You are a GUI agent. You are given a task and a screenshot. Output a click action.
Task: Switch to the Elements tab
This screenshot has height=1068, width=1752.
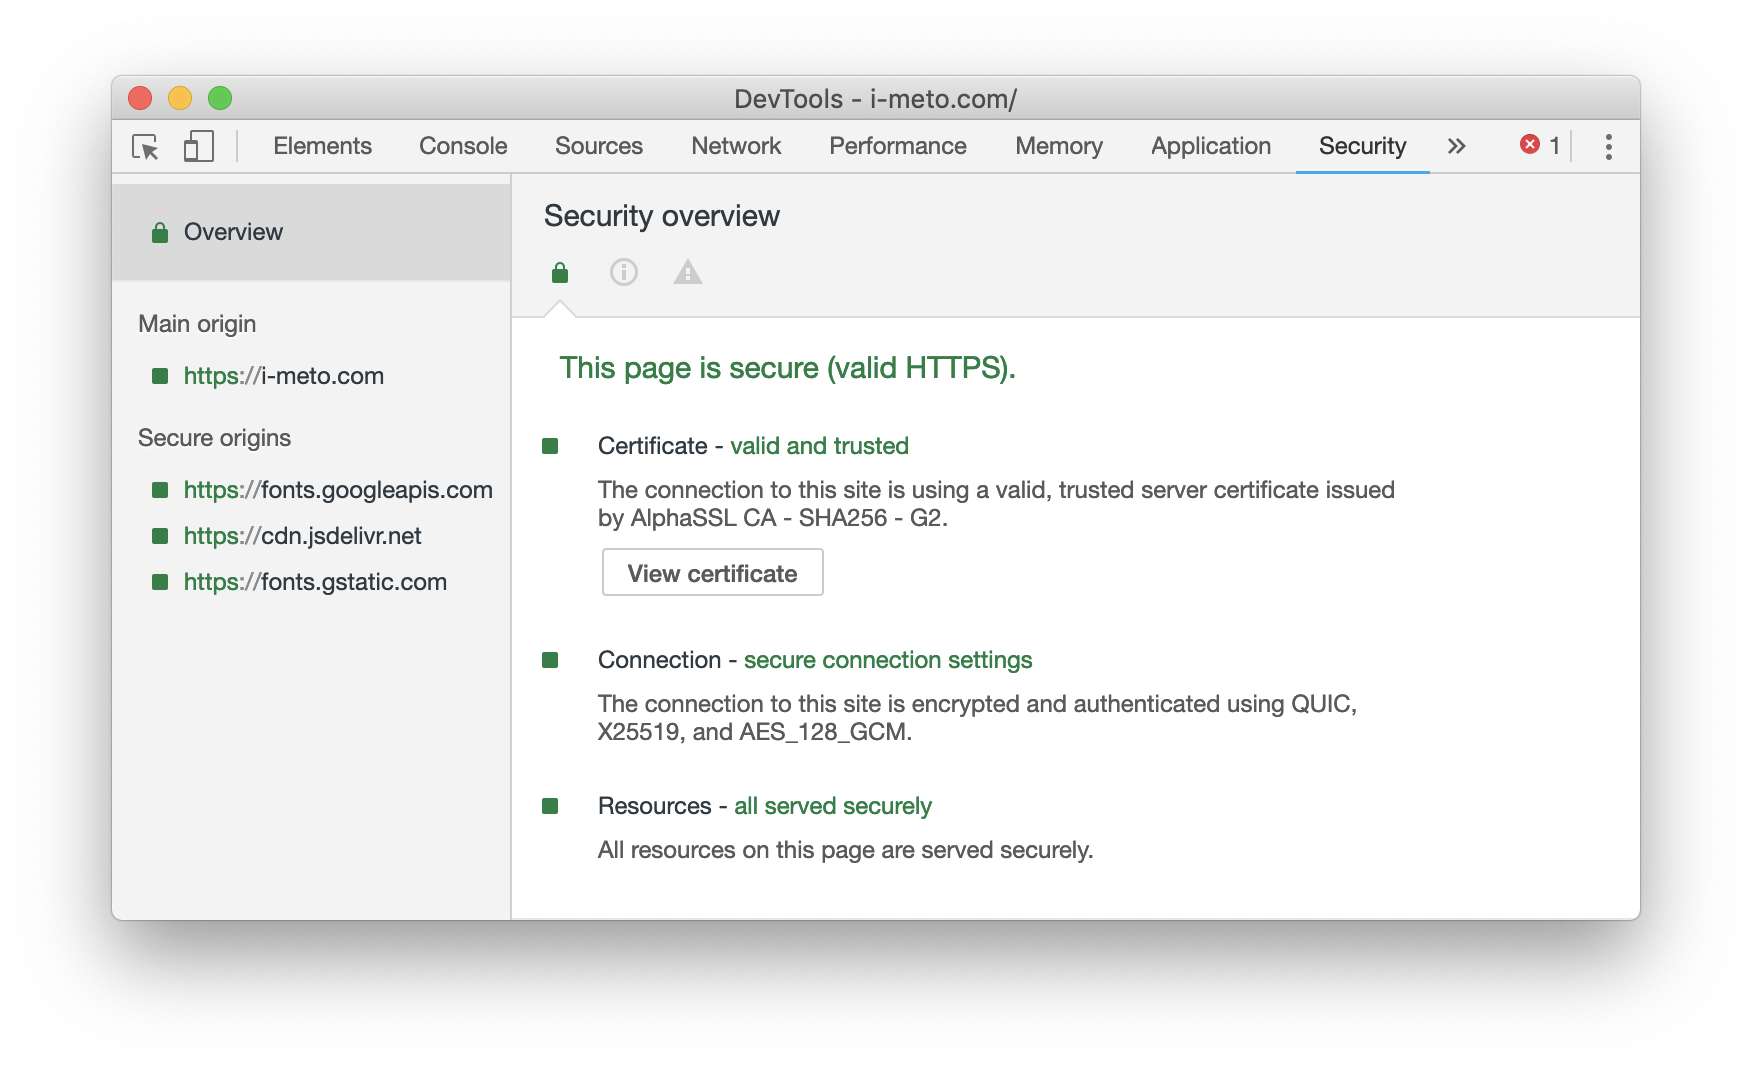[322, 146]
